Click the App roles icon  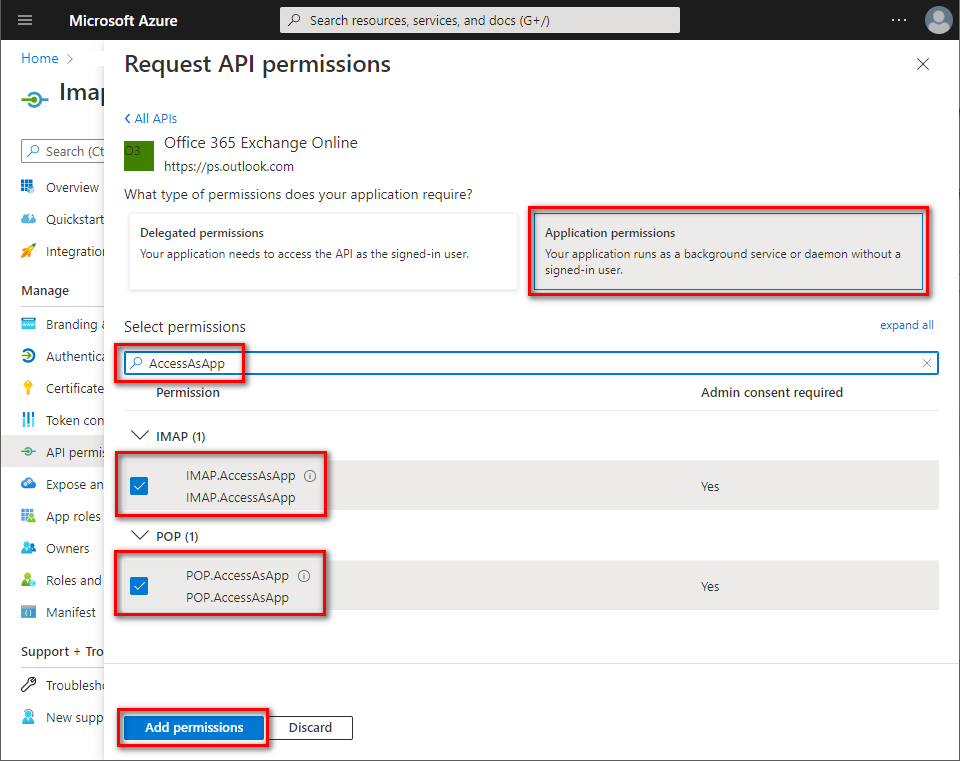pyautogui.click(x=28, y=515)
